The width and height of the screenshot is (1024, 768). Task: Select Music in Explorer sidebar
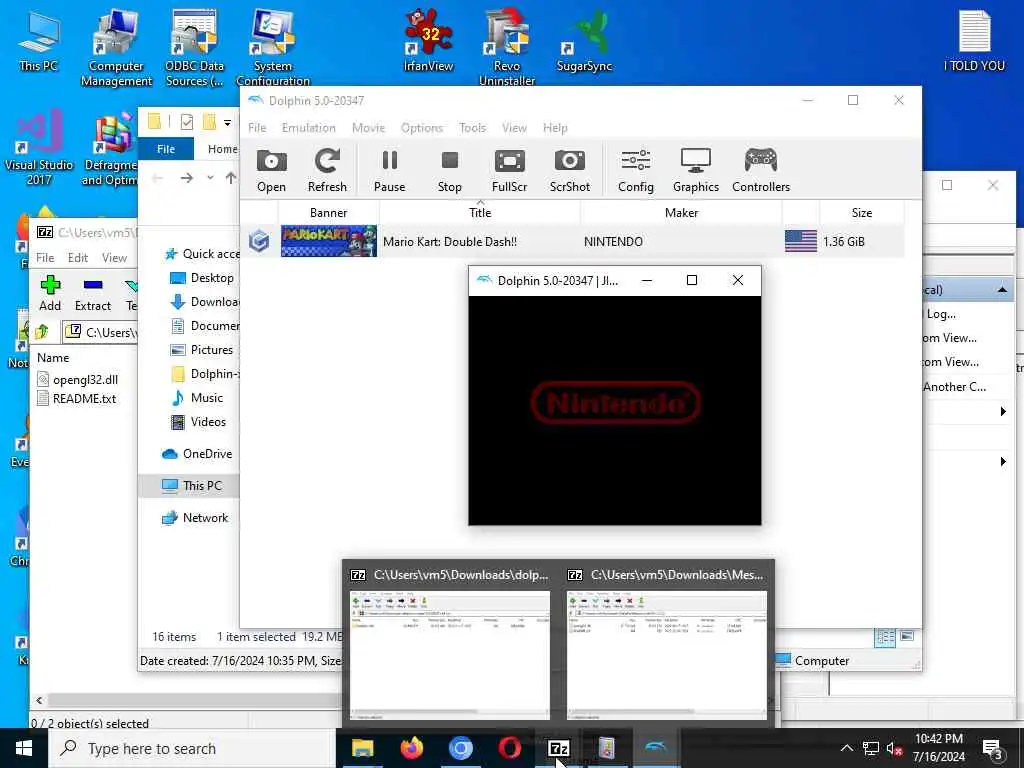(197, 398)
